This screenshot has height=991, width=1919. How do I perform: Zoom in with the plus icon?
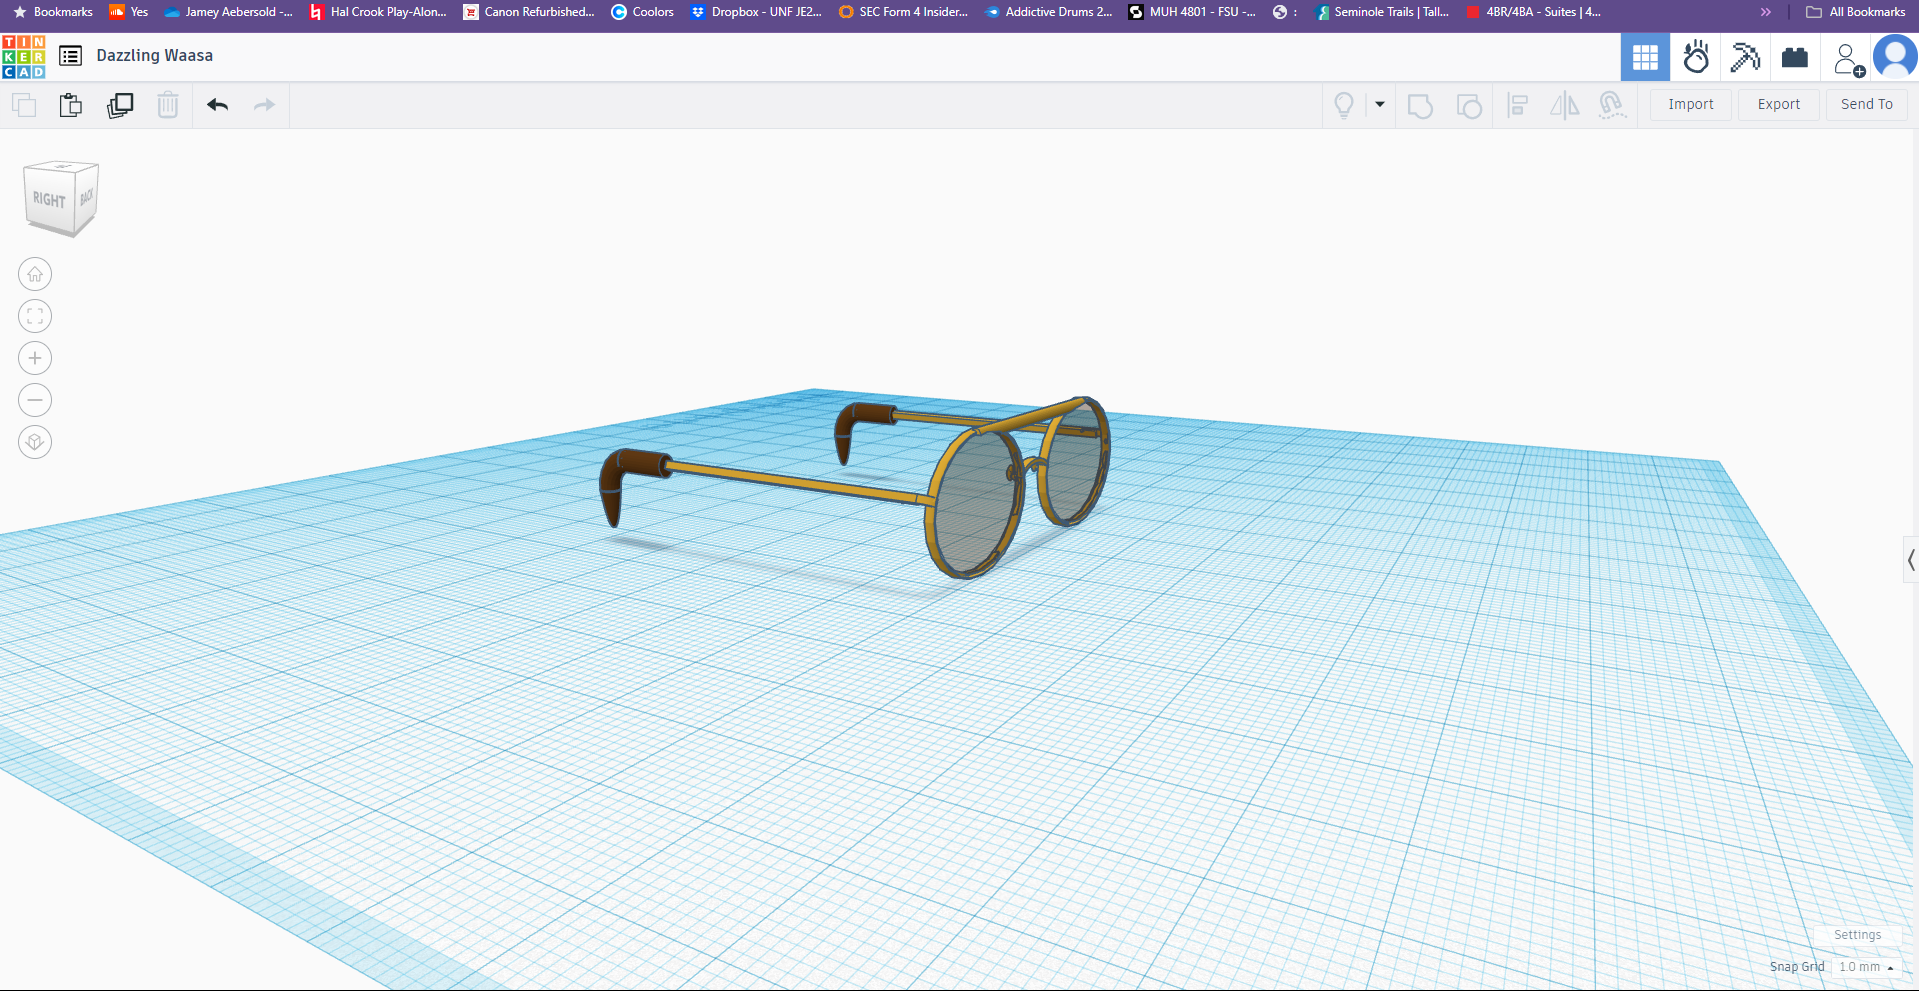pos(35,358)
